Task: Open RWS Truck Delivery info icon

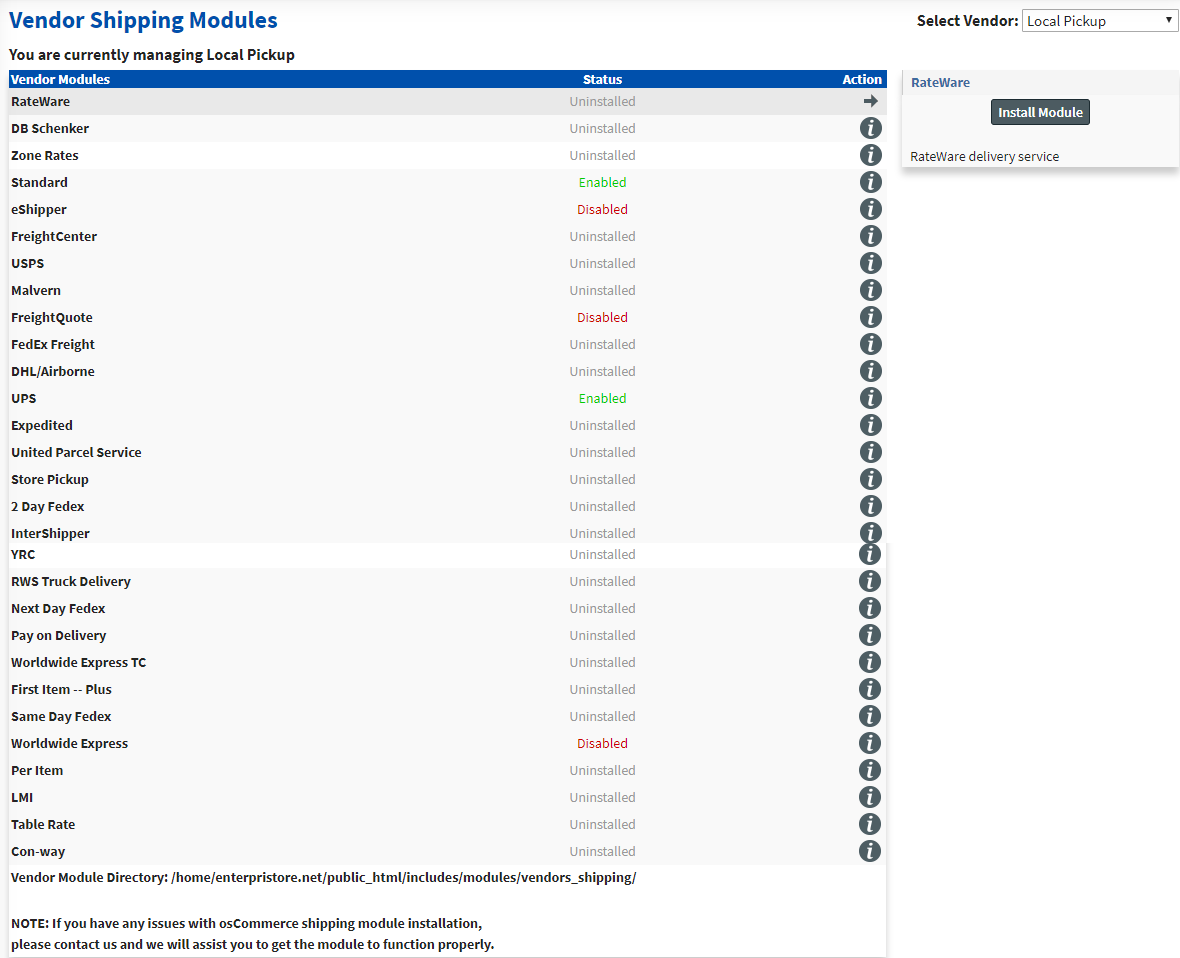Action: [x=870, y=581]
